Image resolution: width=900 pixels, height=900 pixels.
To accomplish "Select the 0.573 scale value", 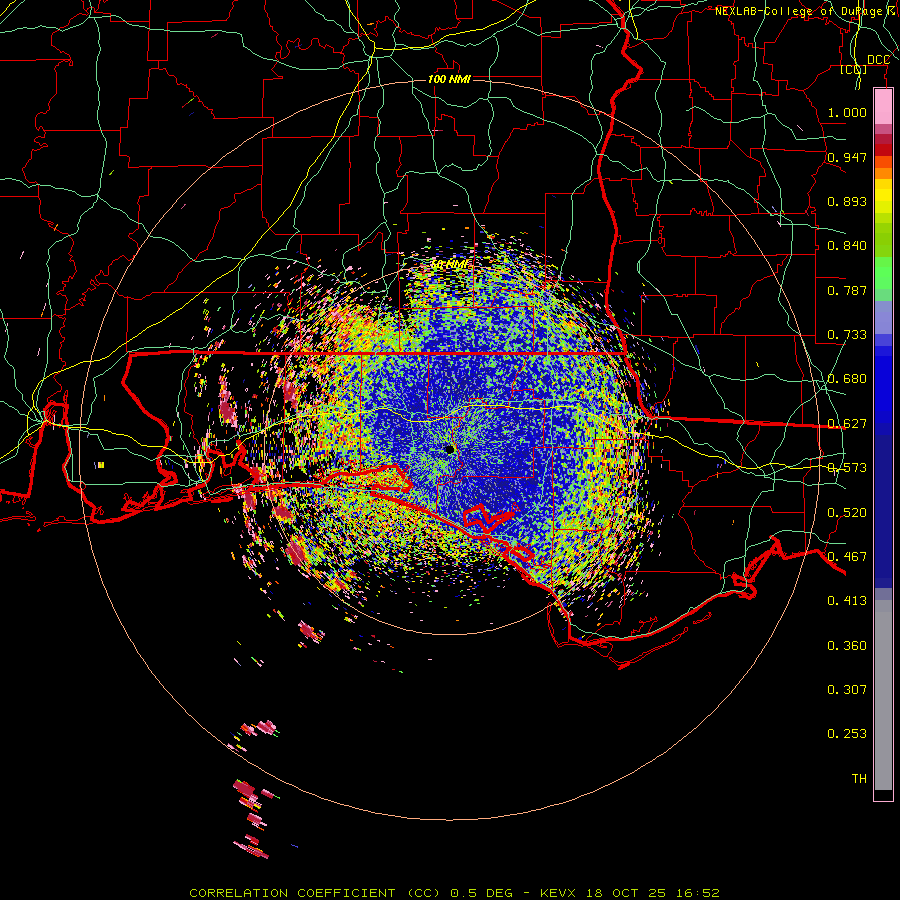I will (x=847, y=468).
